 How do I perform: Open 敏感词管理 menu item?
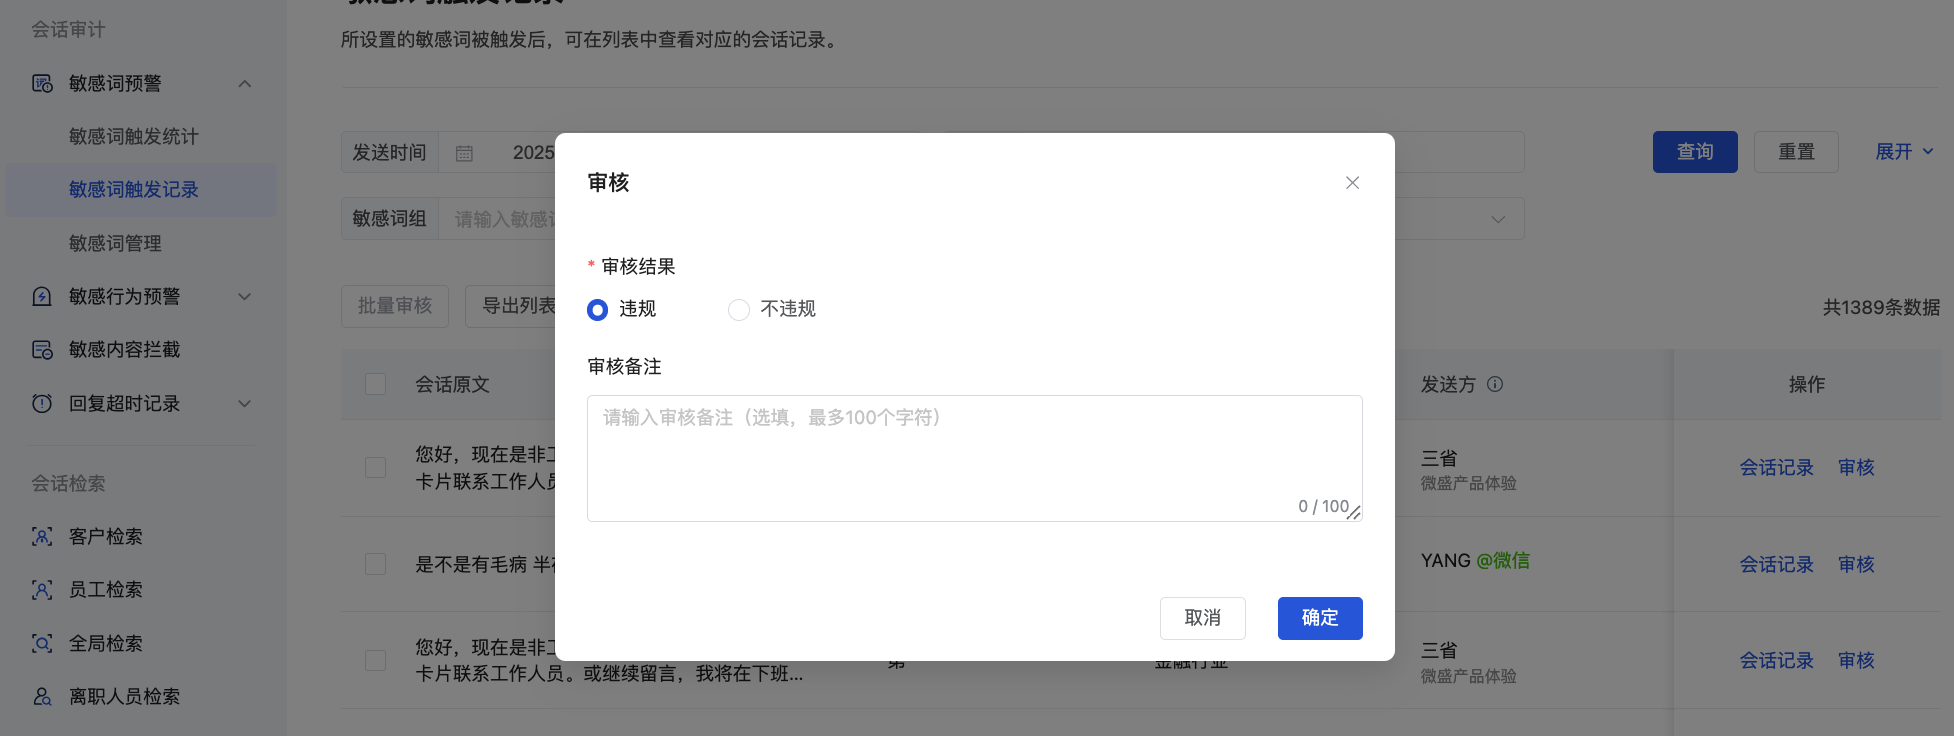tap(115, 244)
